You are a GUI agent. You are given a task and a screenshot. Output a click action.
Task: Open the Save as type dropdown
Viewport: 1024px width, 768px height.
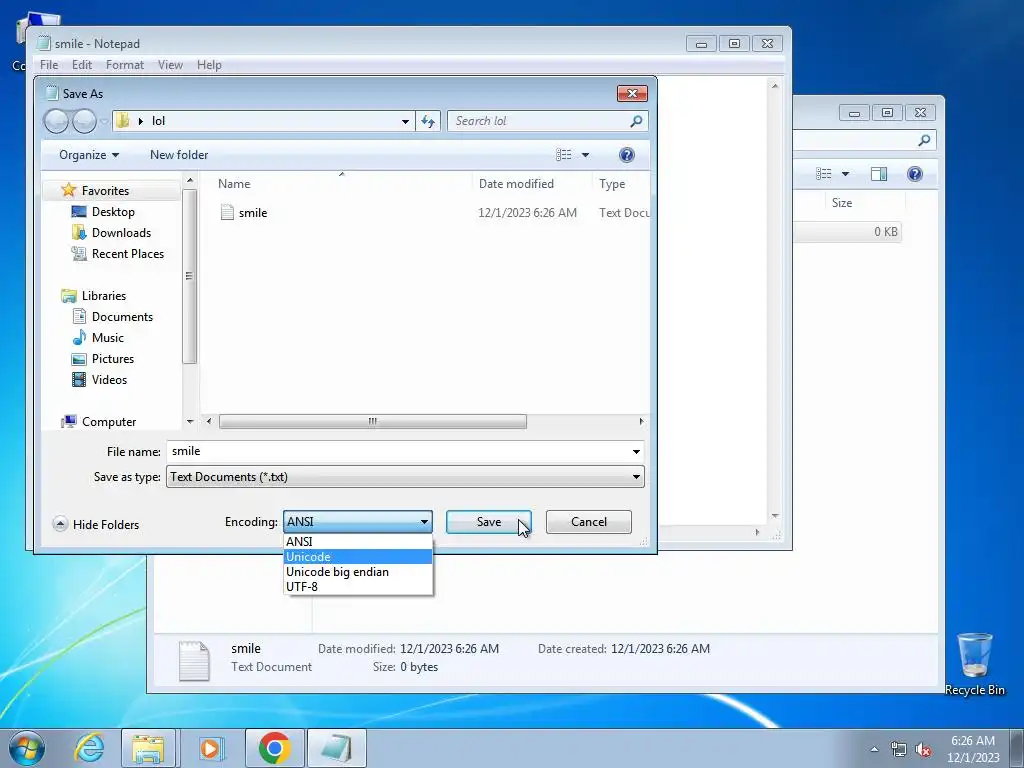click(636, 477)
